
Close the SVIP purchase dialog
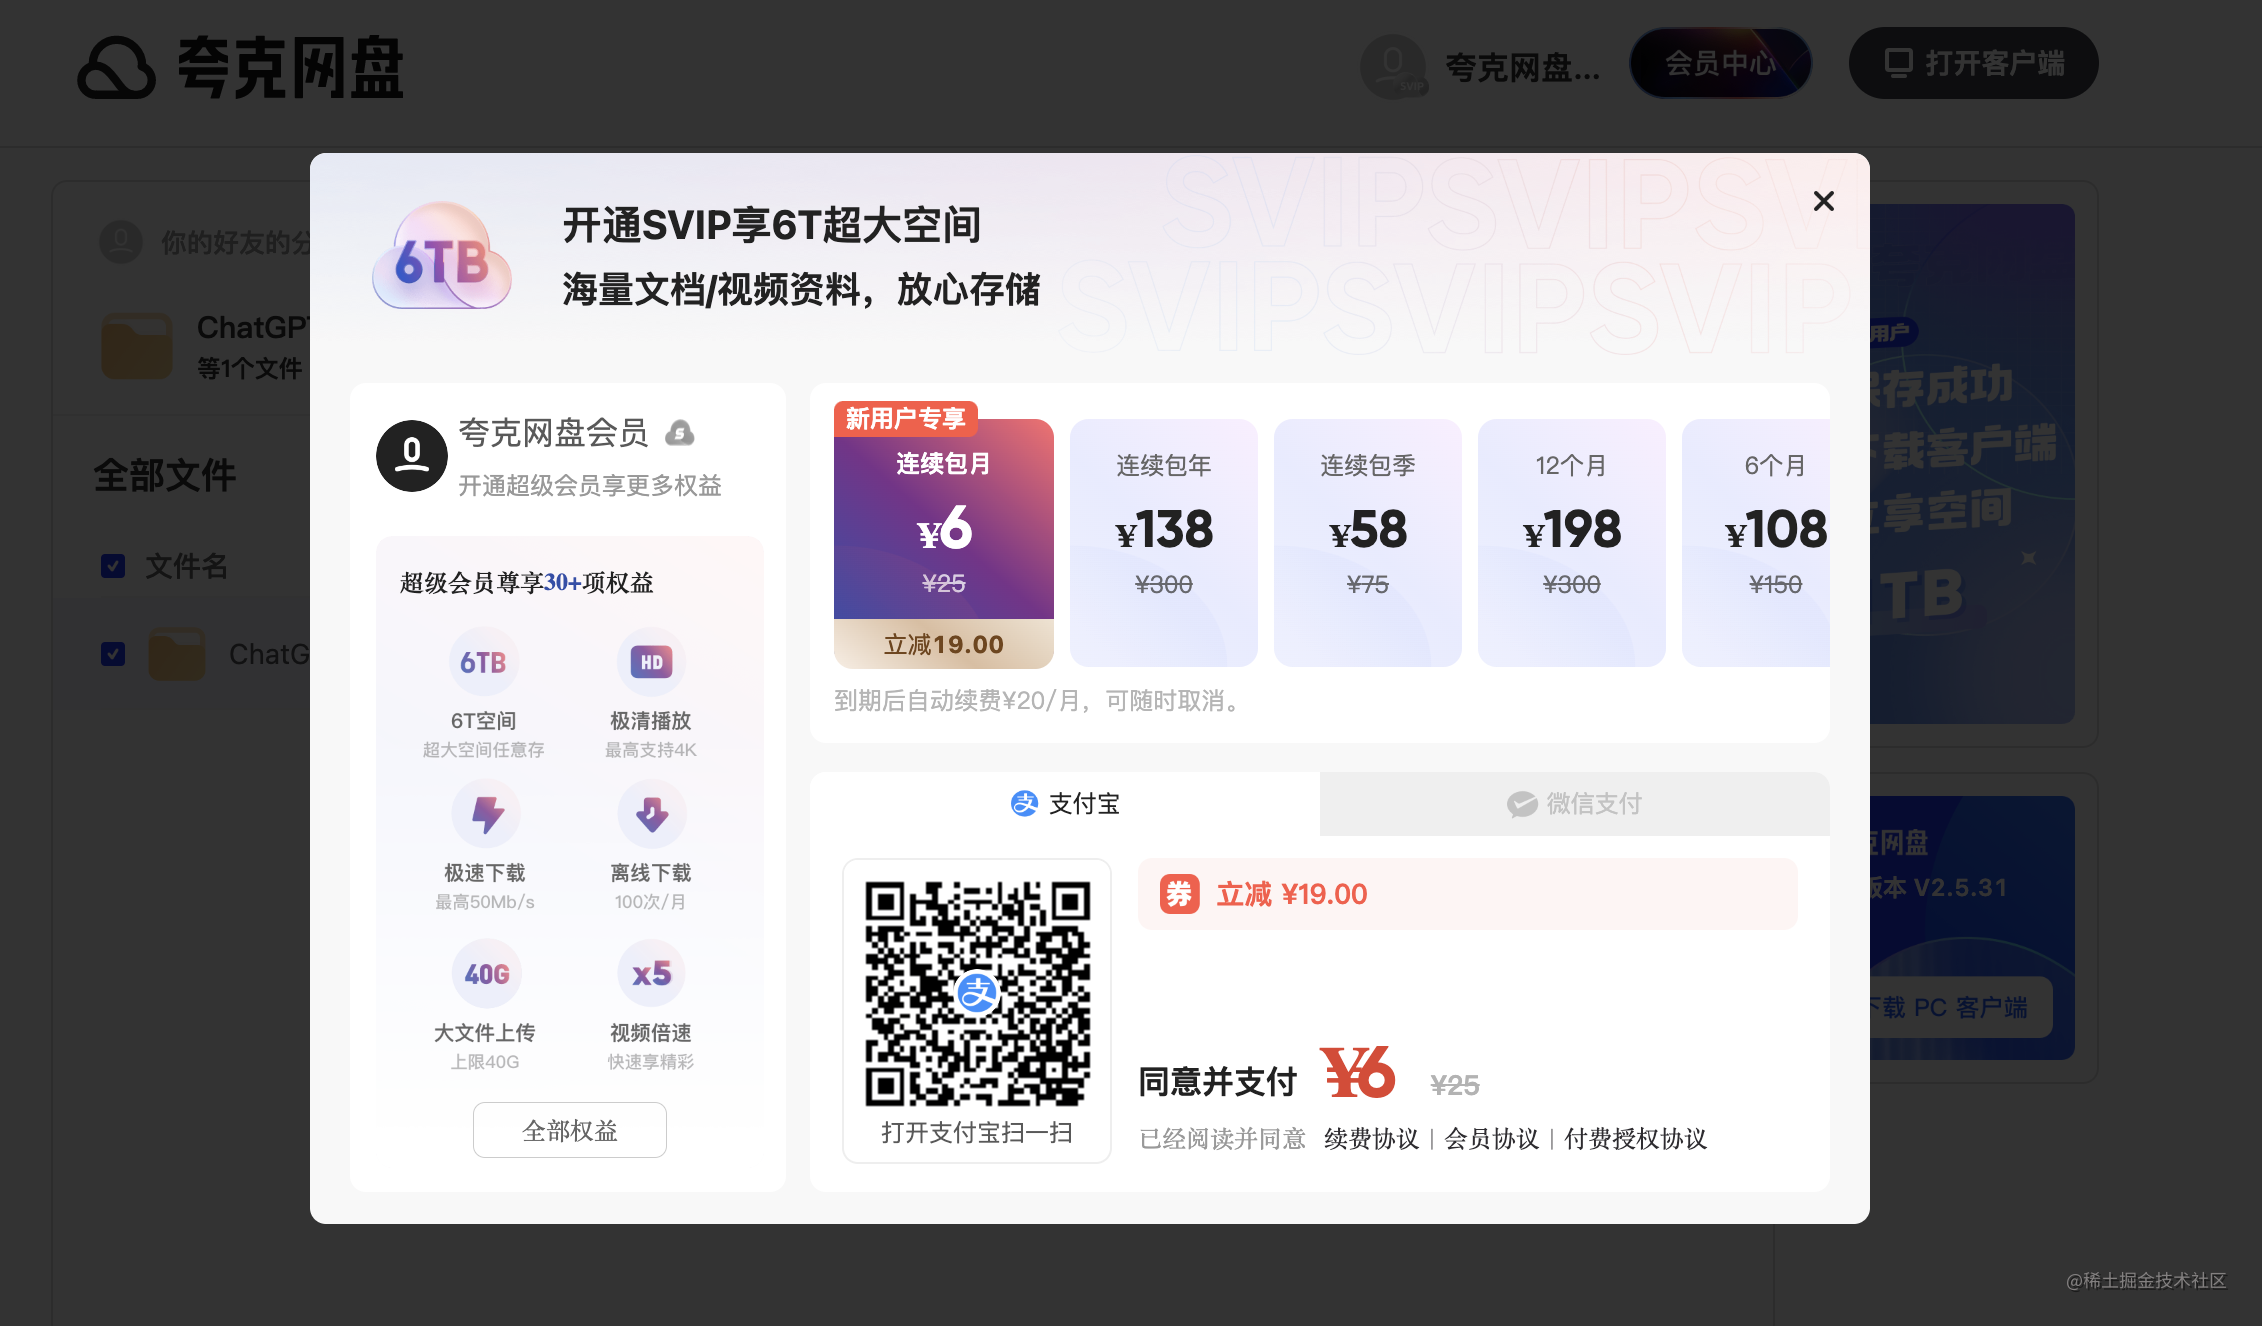[x=1823, y=201]
